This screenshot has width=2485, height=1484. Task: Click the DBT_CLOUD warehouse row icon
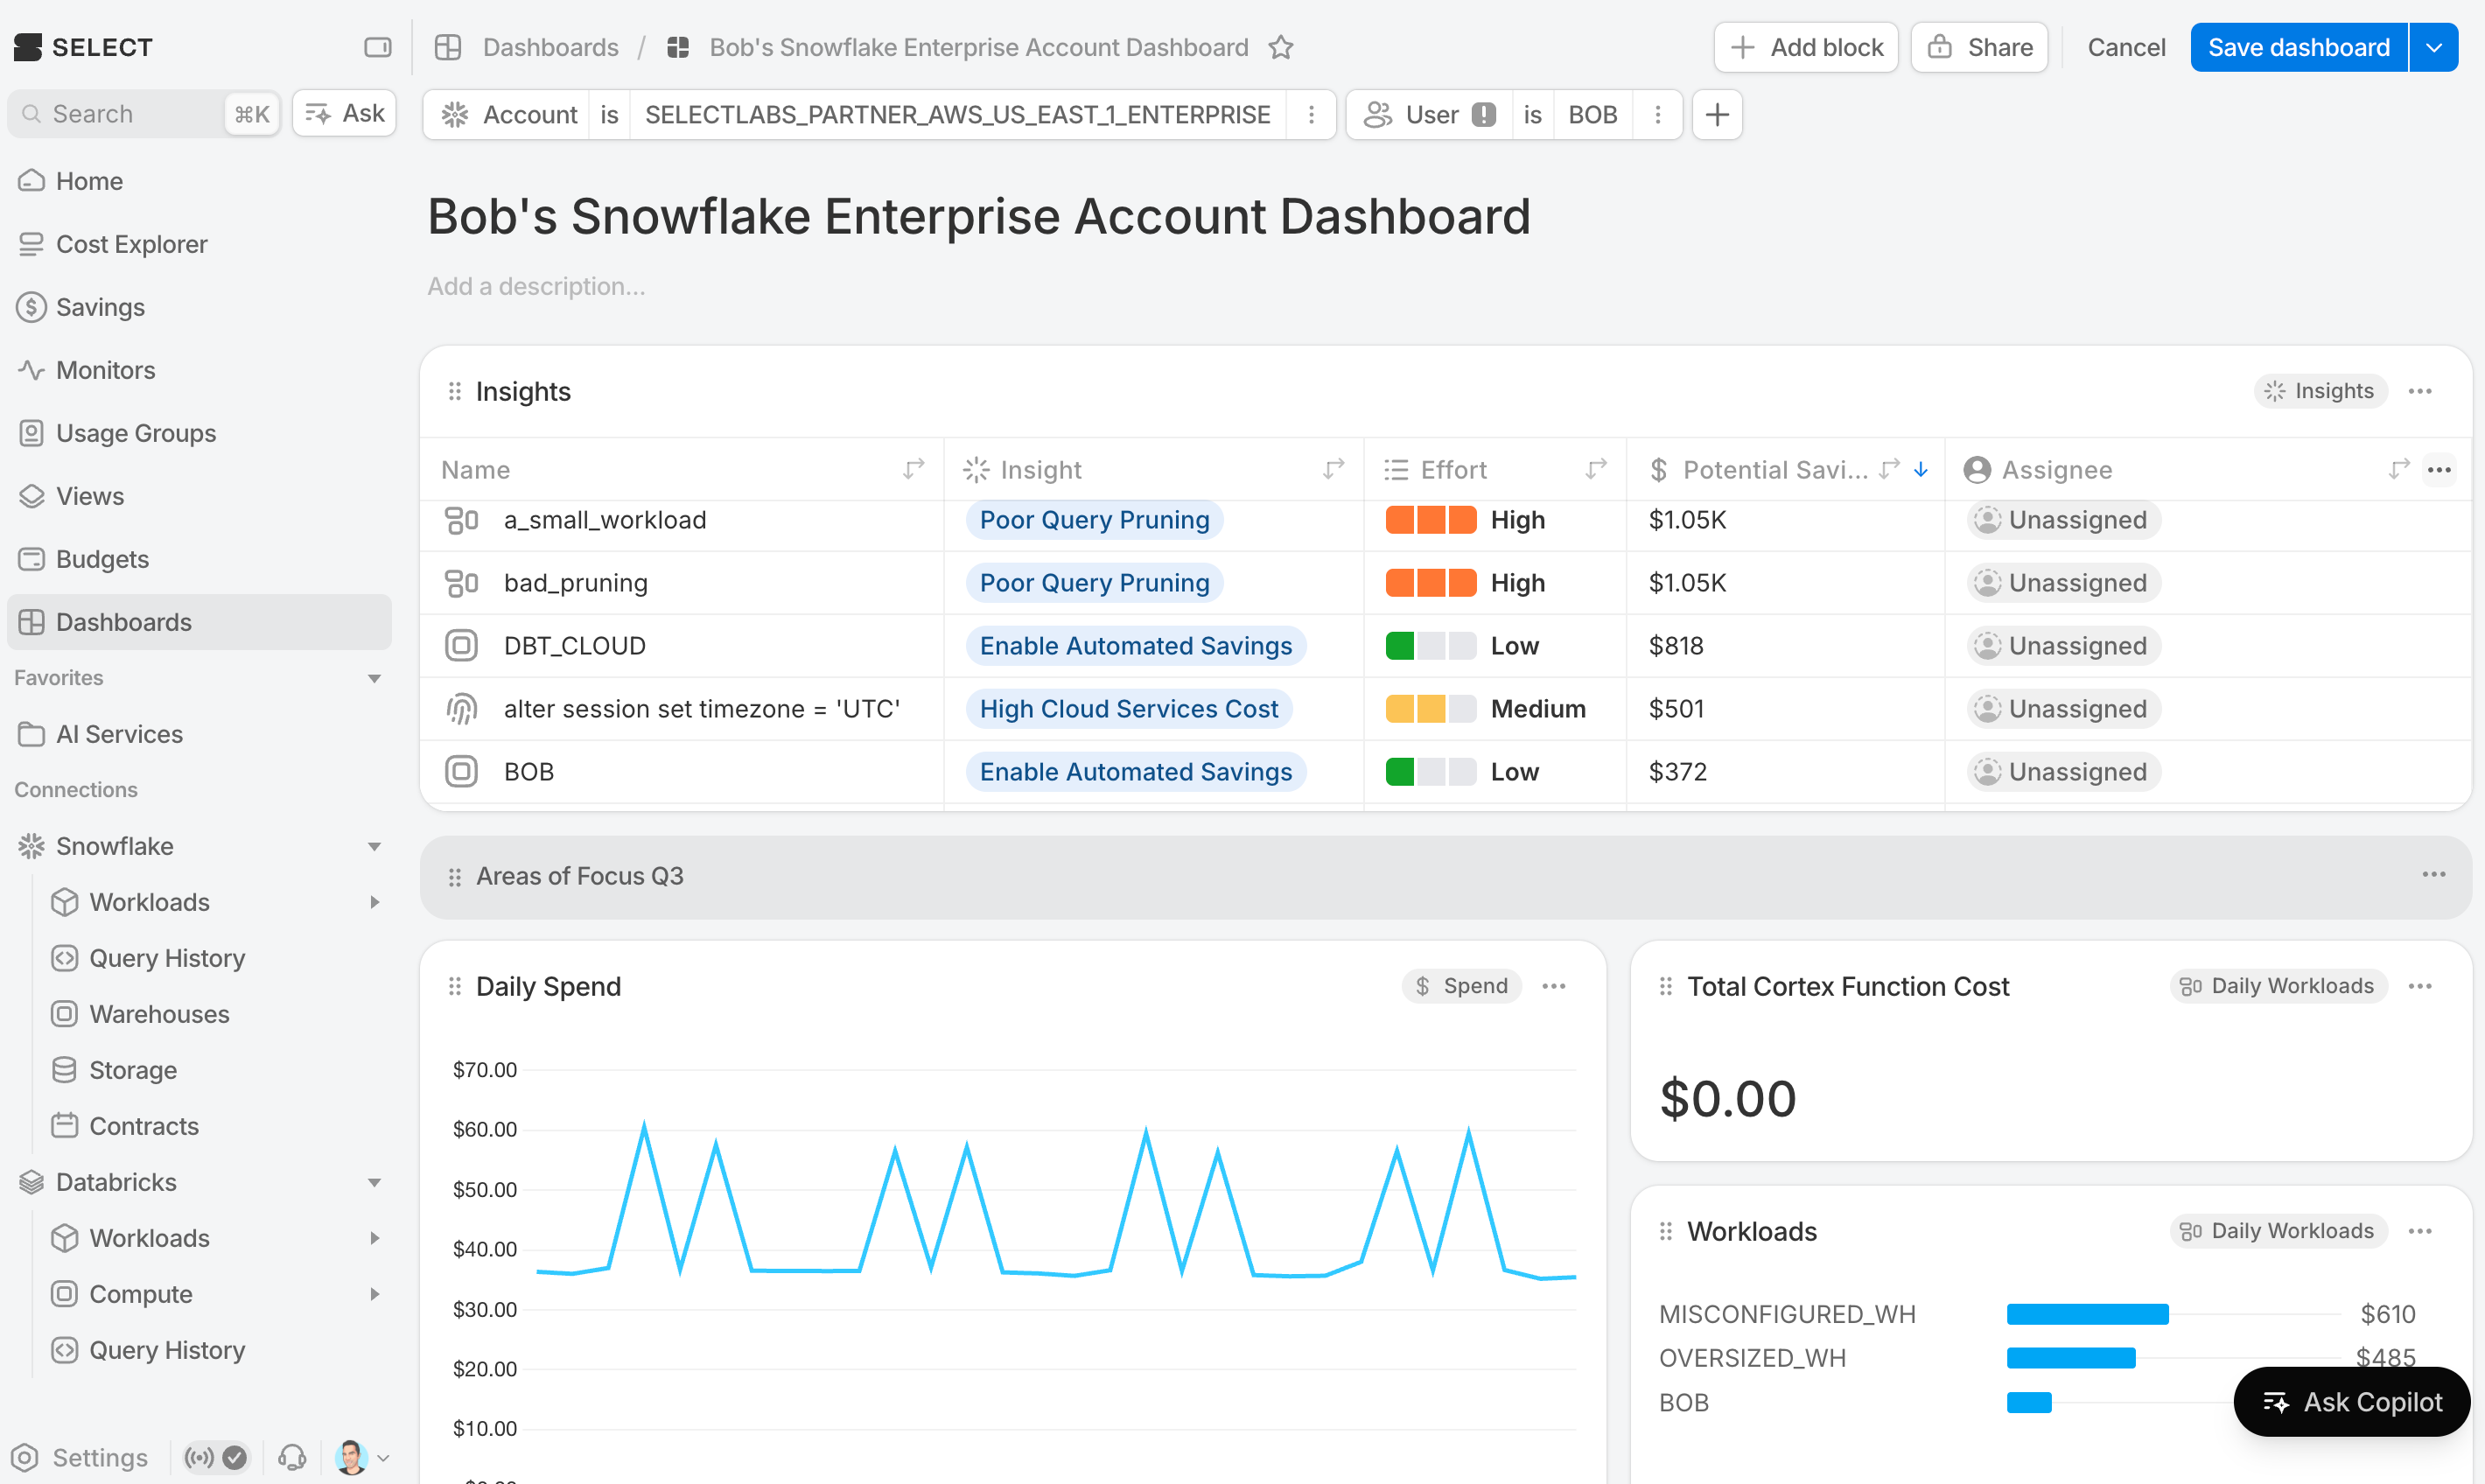tap(461, 646)
